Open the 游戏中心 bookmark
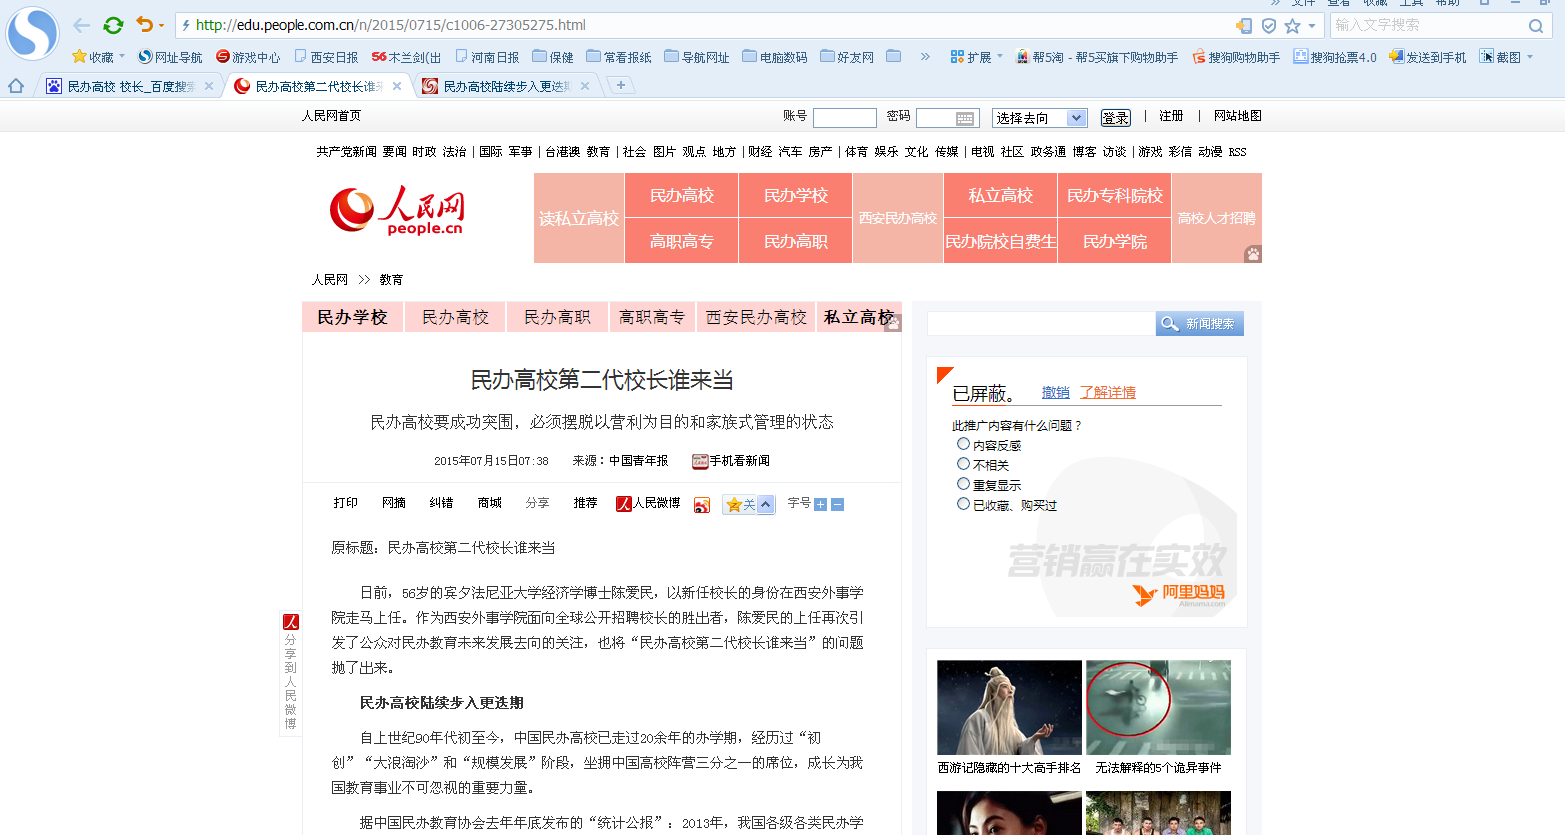1565x835 pixels. pos(248,57)
